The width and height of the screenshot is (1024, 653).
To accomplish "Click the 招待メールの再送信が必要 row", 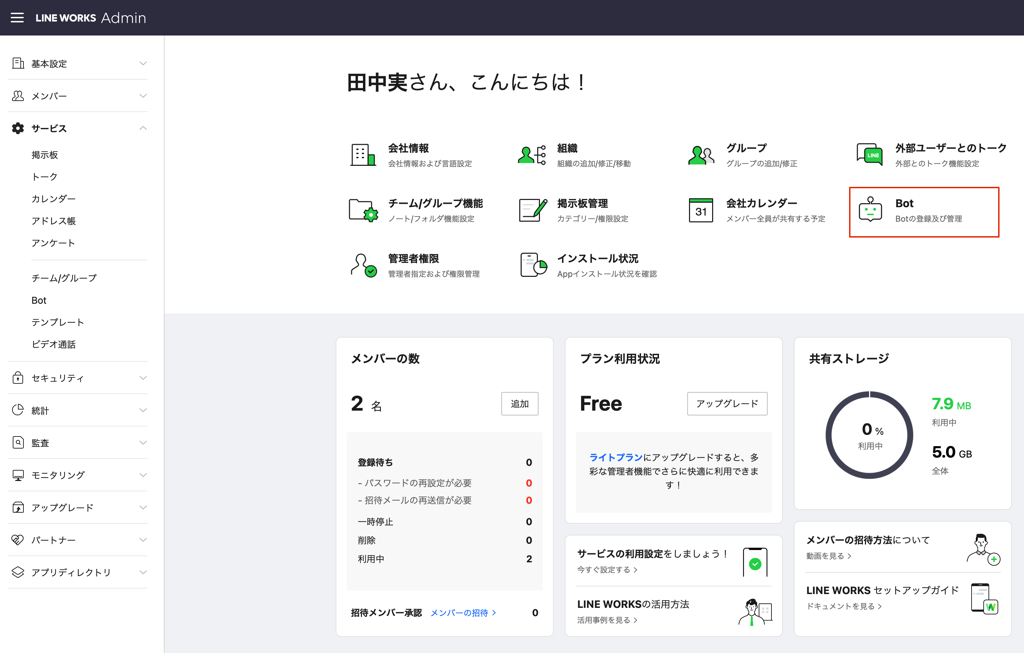I will coord(445,500).
